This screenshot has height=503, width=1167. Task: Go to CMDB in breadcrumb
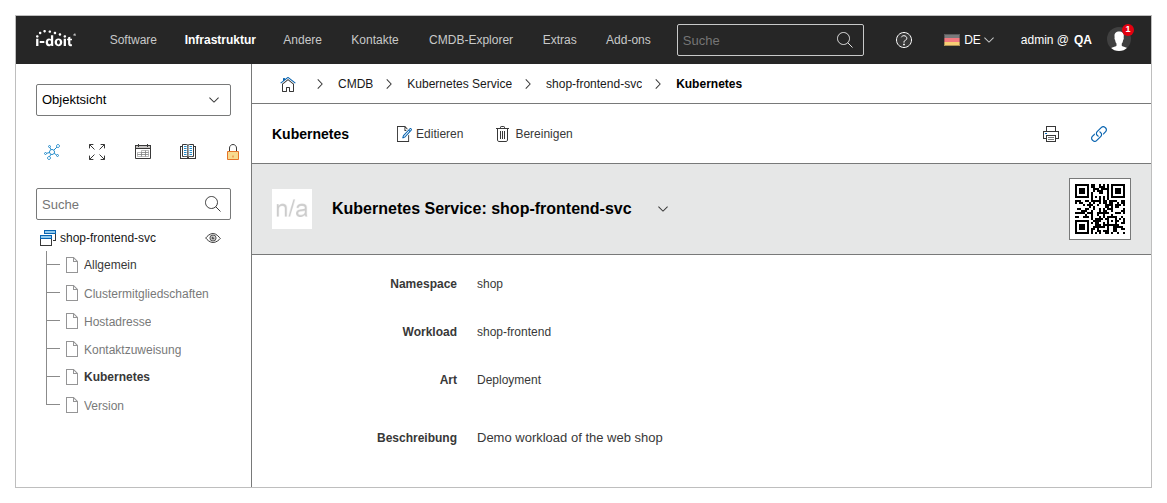click(355, 84)
